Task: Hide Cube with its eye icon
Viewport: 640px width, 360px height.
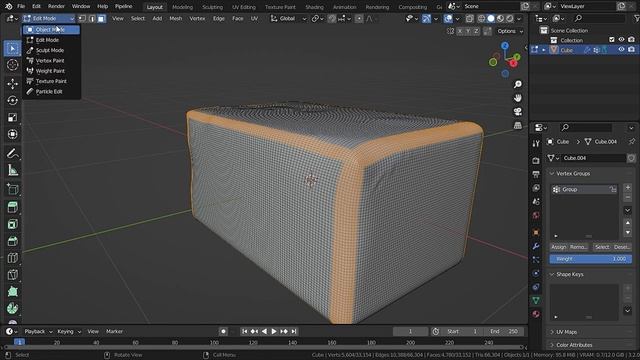Action: 621,49
